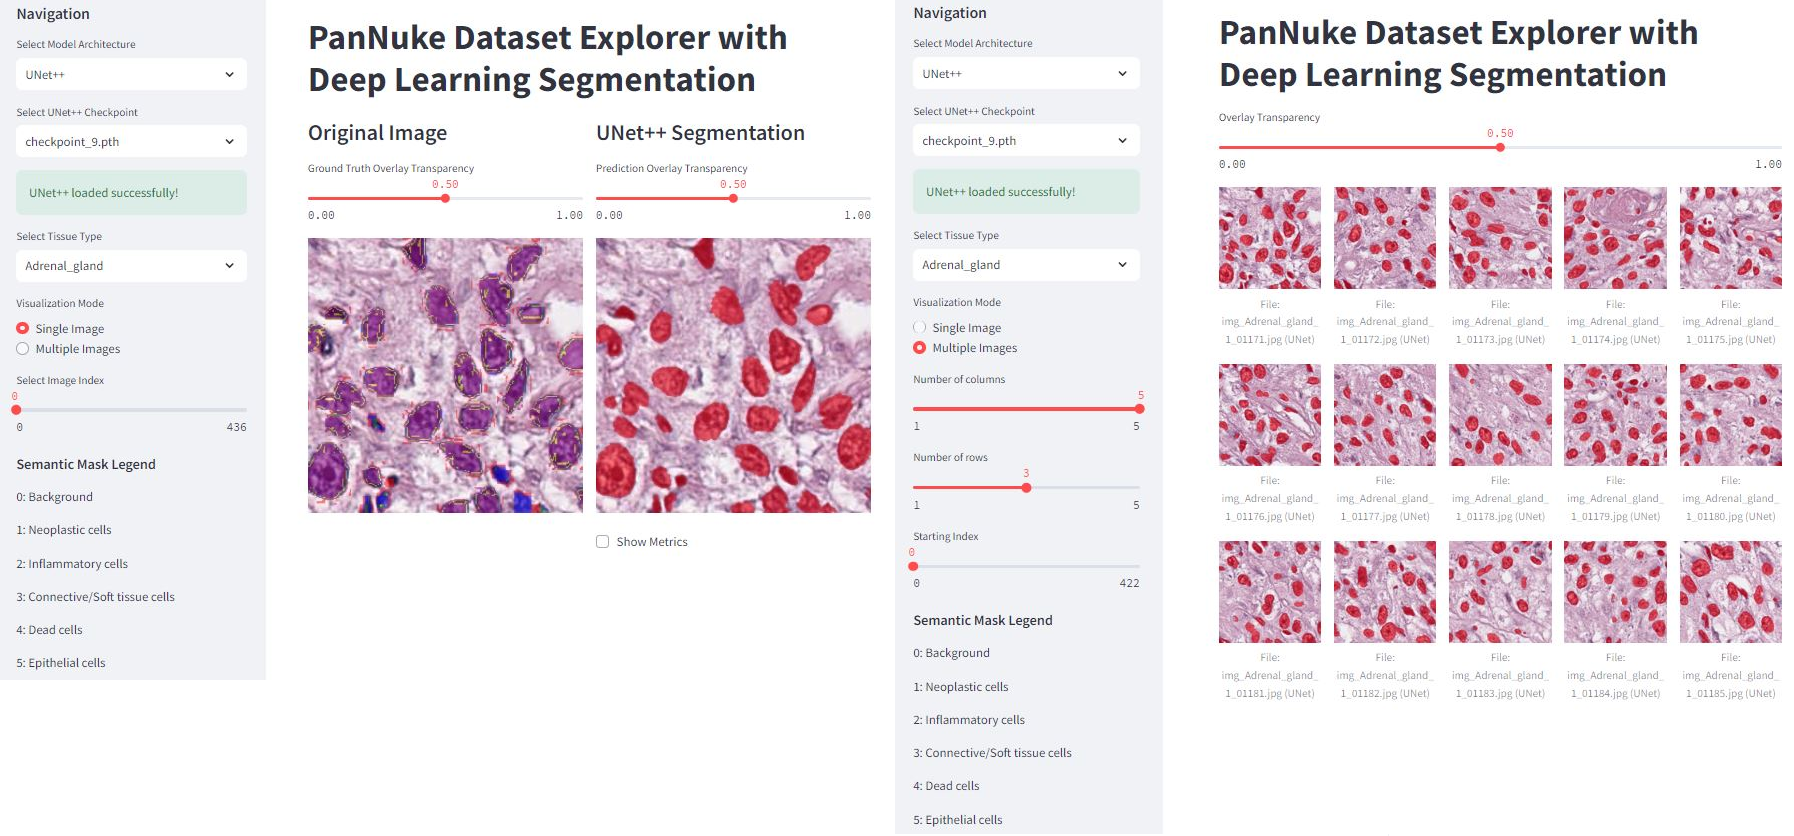Expand right panel Adrenal_gland tissue dropdown

(x=1025, y=265)
